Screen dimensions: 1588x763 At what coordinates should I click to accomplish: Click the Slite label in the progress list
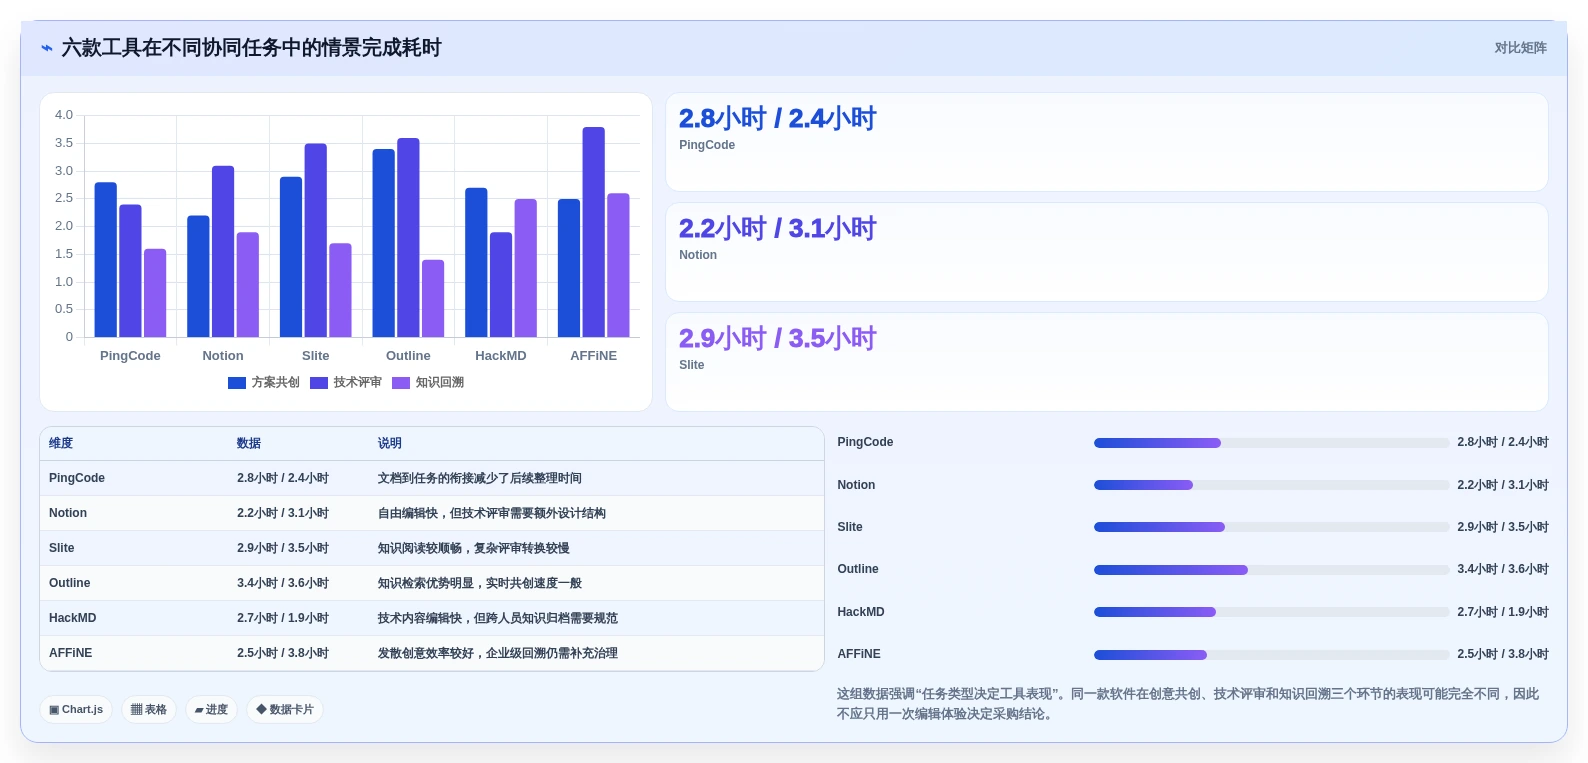tap(850, 527)
